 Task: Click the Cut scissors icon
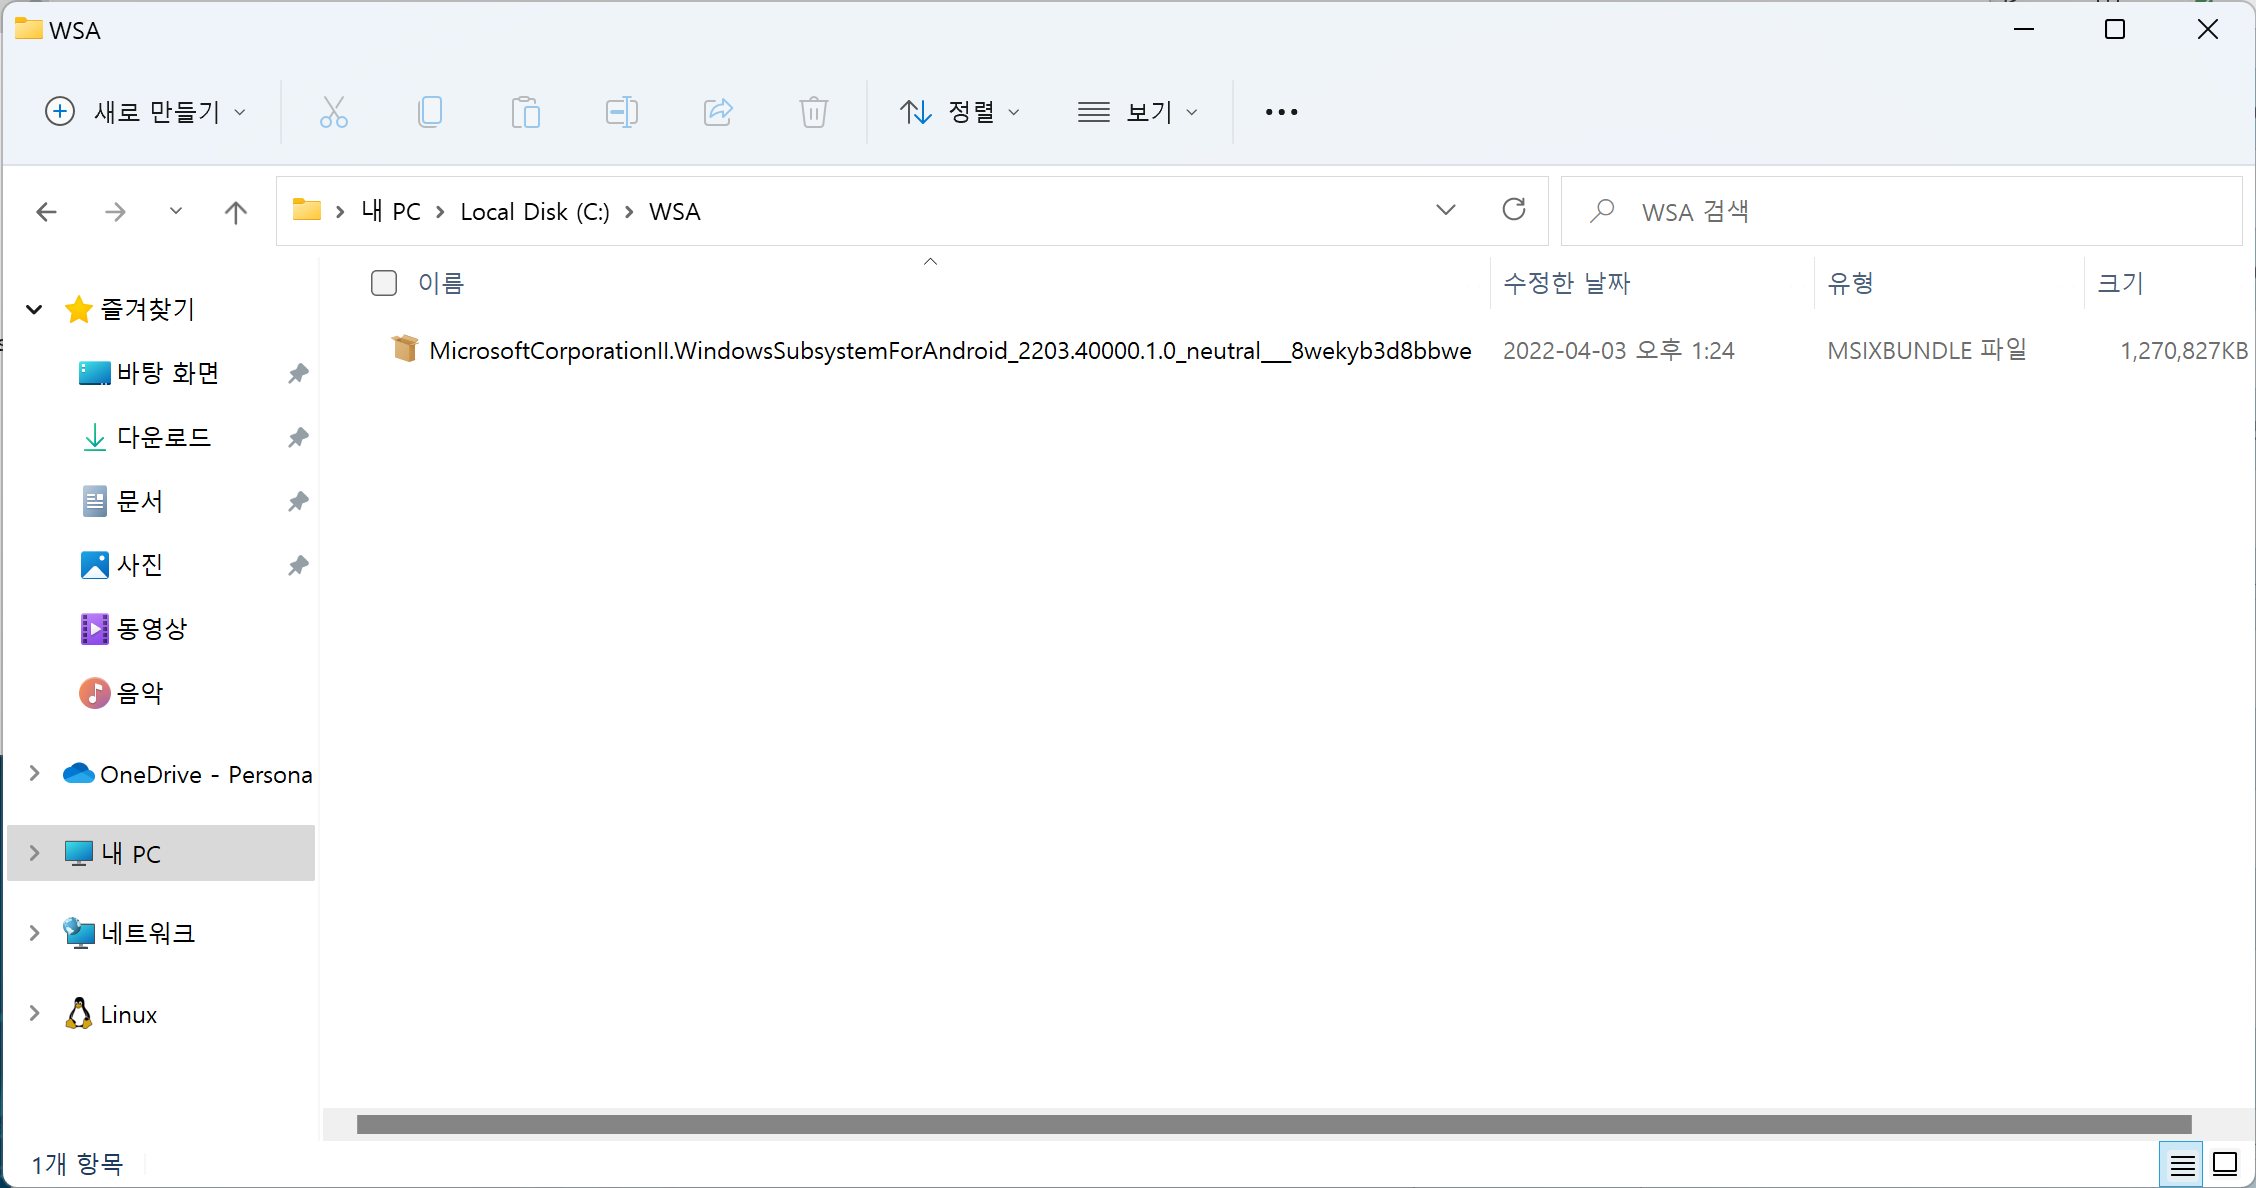pyautogui.click(x=333, y=112)
